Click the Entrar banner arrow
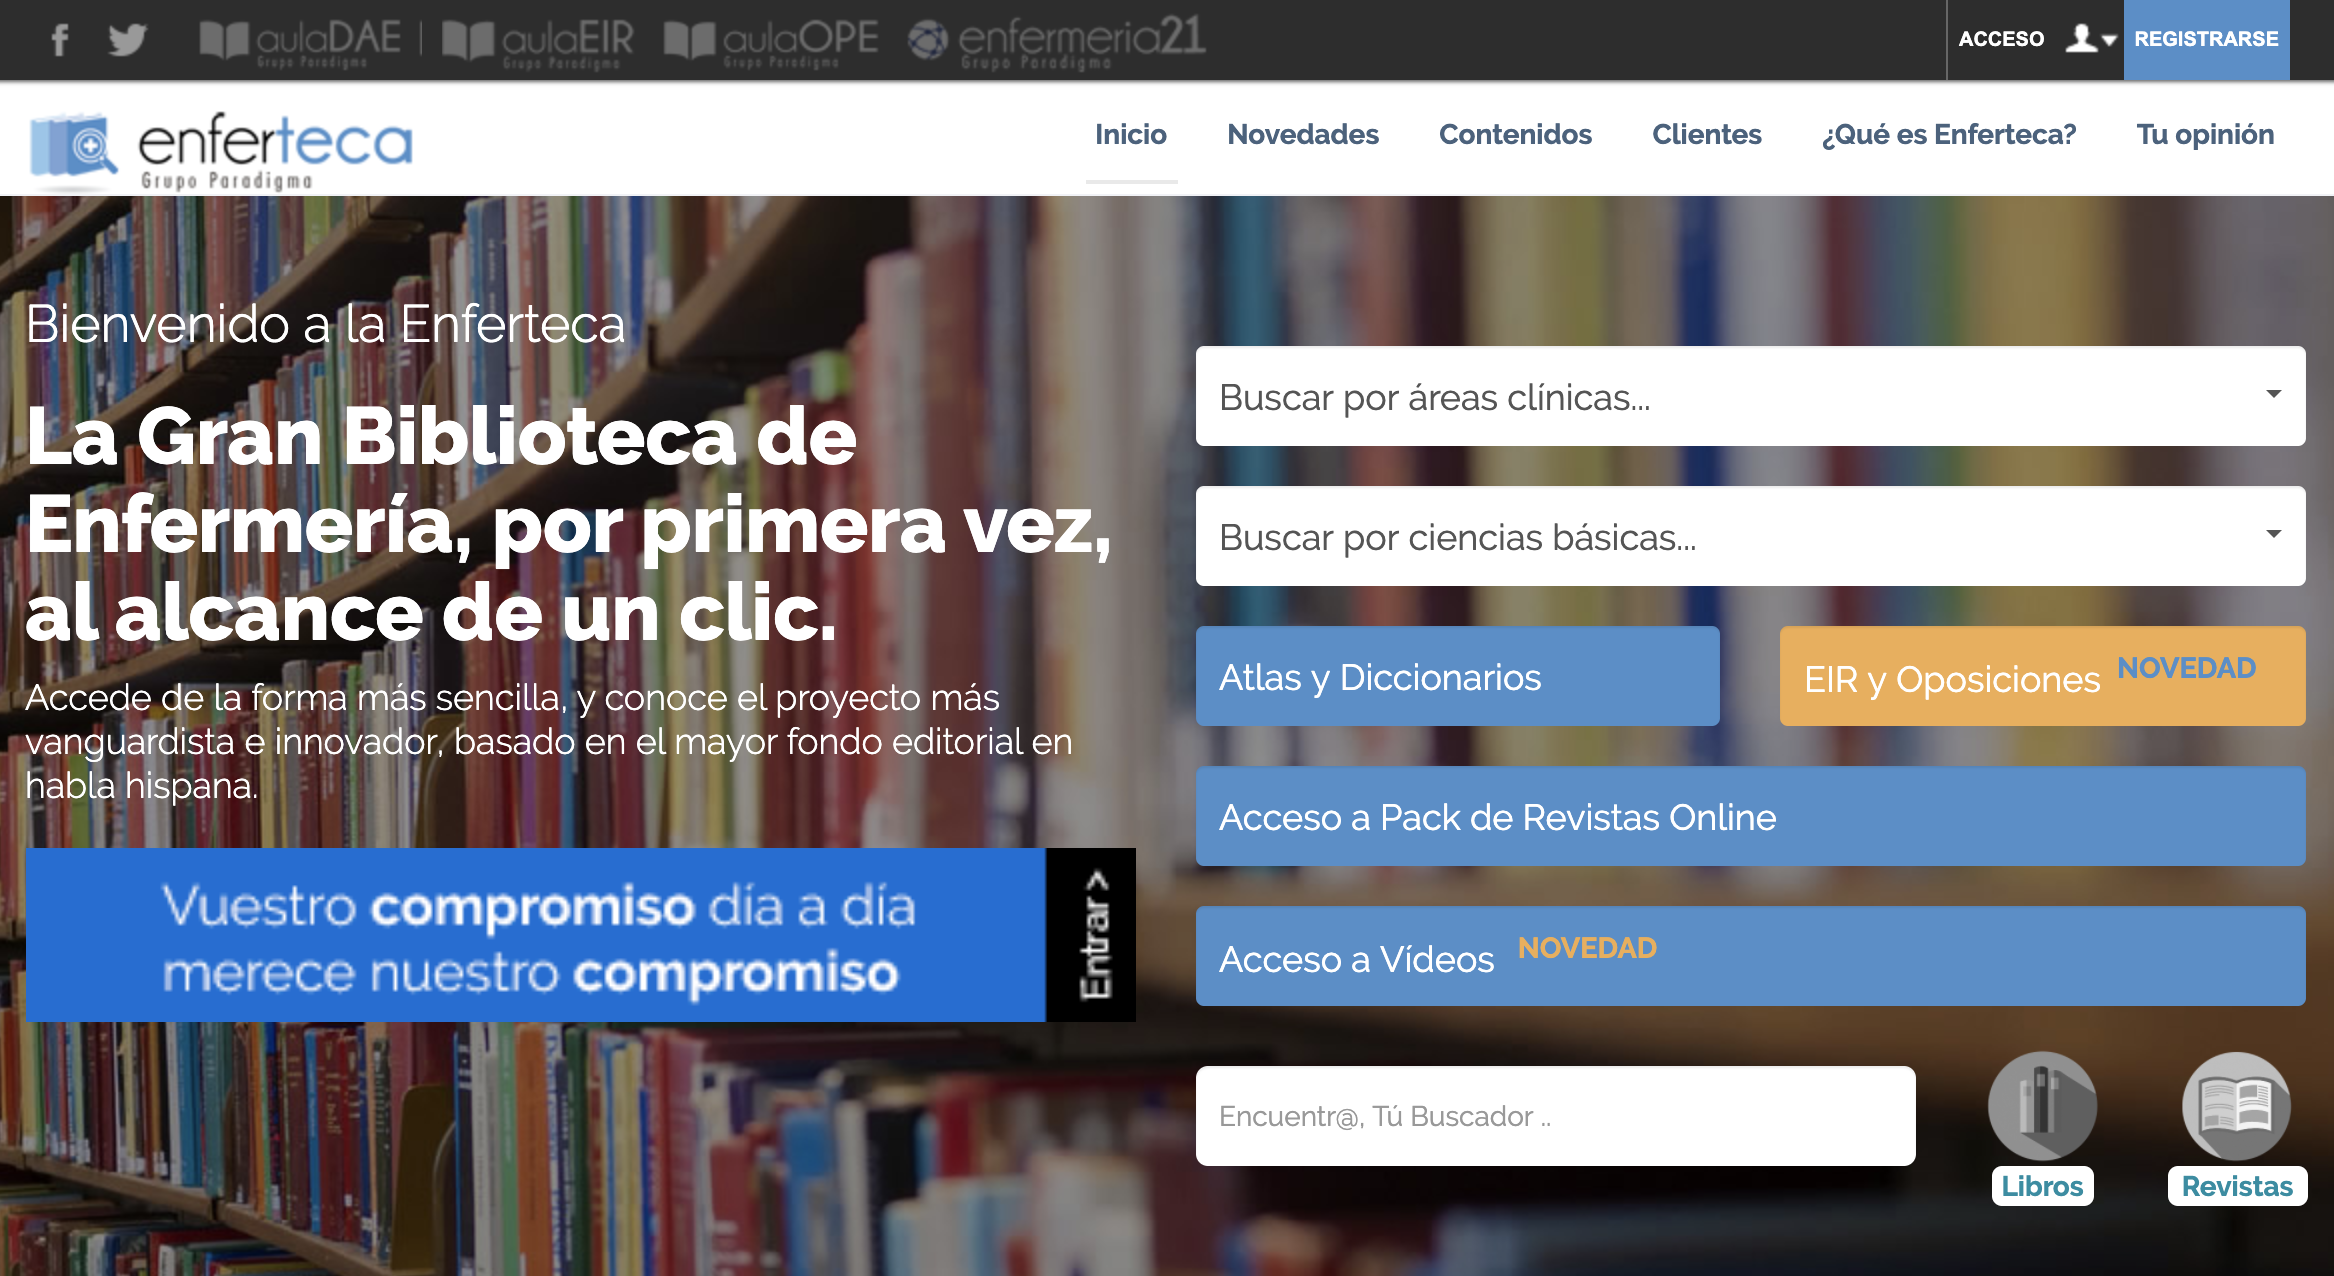The width and height of the screenshot is (2334, 1276). pyautogui.click(x=1091, y=935)
